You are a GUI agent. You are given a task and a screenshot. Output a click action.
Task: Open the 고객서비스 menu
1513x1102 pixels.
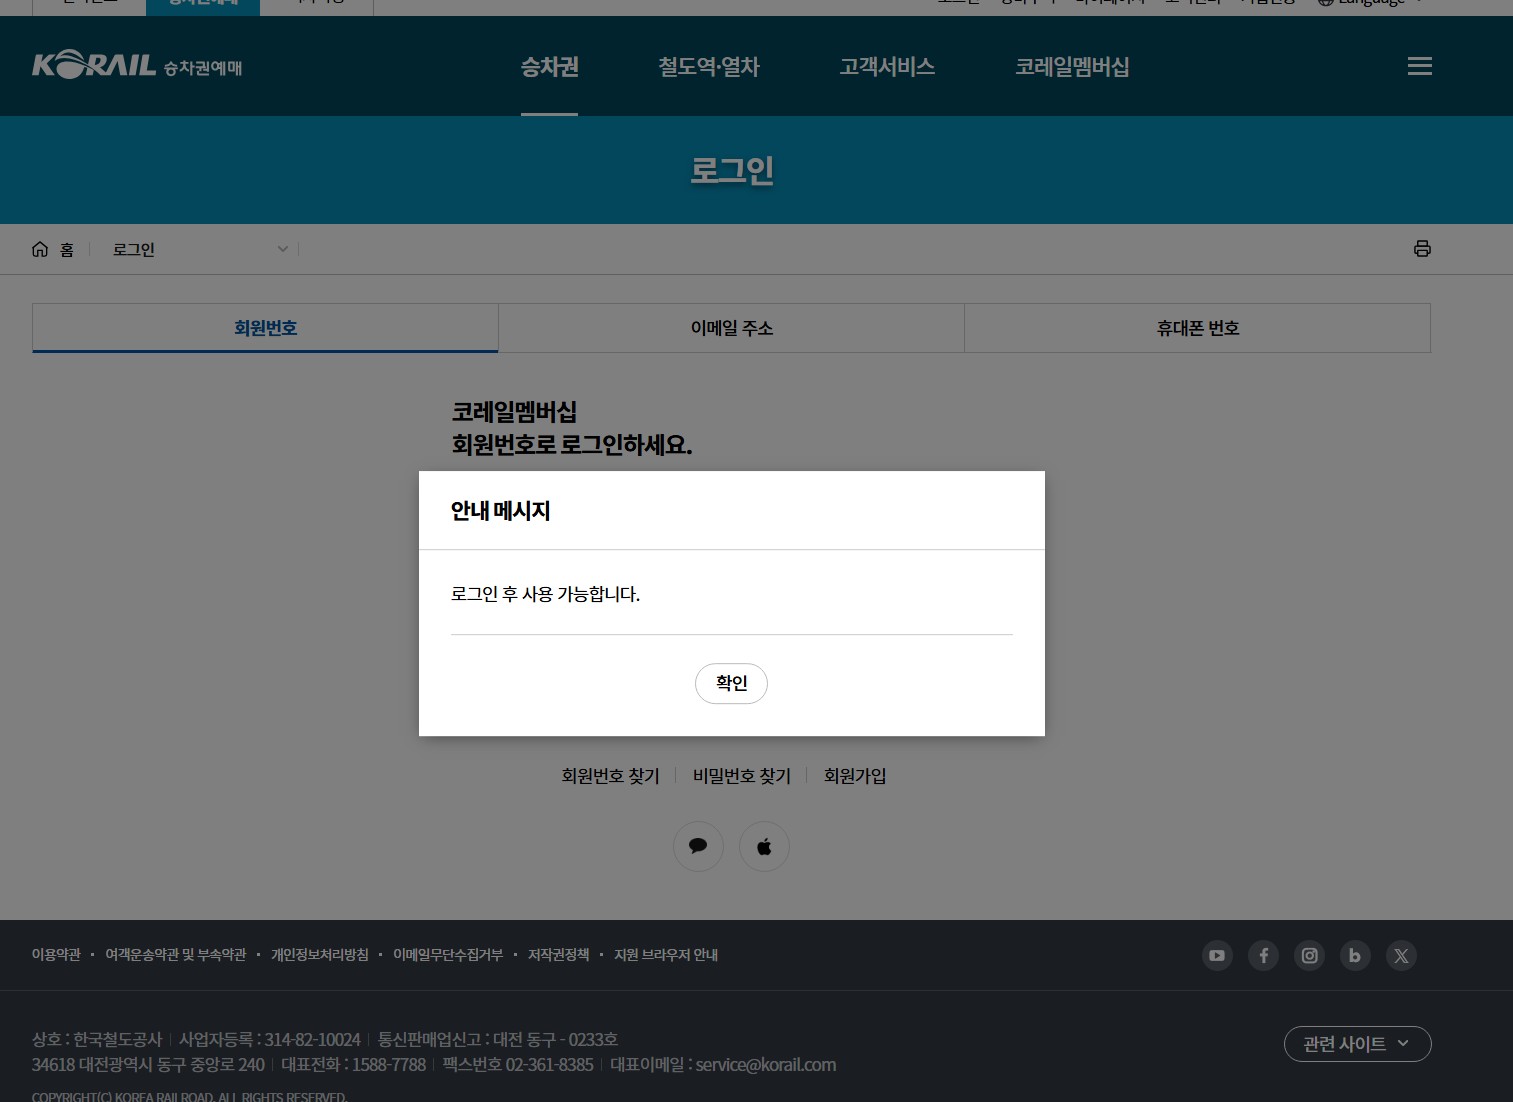click(886, 66)
